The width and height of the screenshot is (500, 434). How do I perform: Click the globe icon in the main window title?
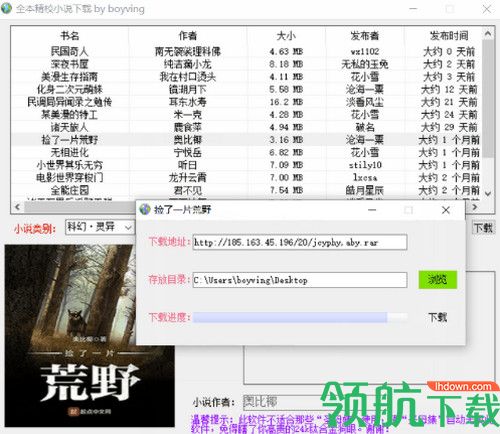pyautogui.click(x=6, y=8)
